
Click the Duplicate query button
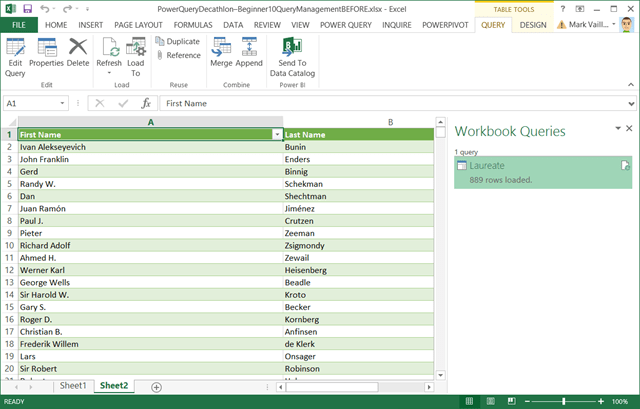(x=177, y=41)
